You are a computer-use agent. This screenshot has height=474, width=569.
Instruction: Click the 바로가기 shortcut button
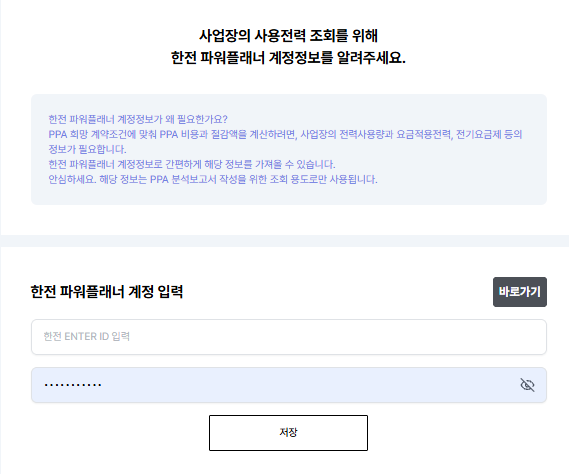click(x=520, y=292)
